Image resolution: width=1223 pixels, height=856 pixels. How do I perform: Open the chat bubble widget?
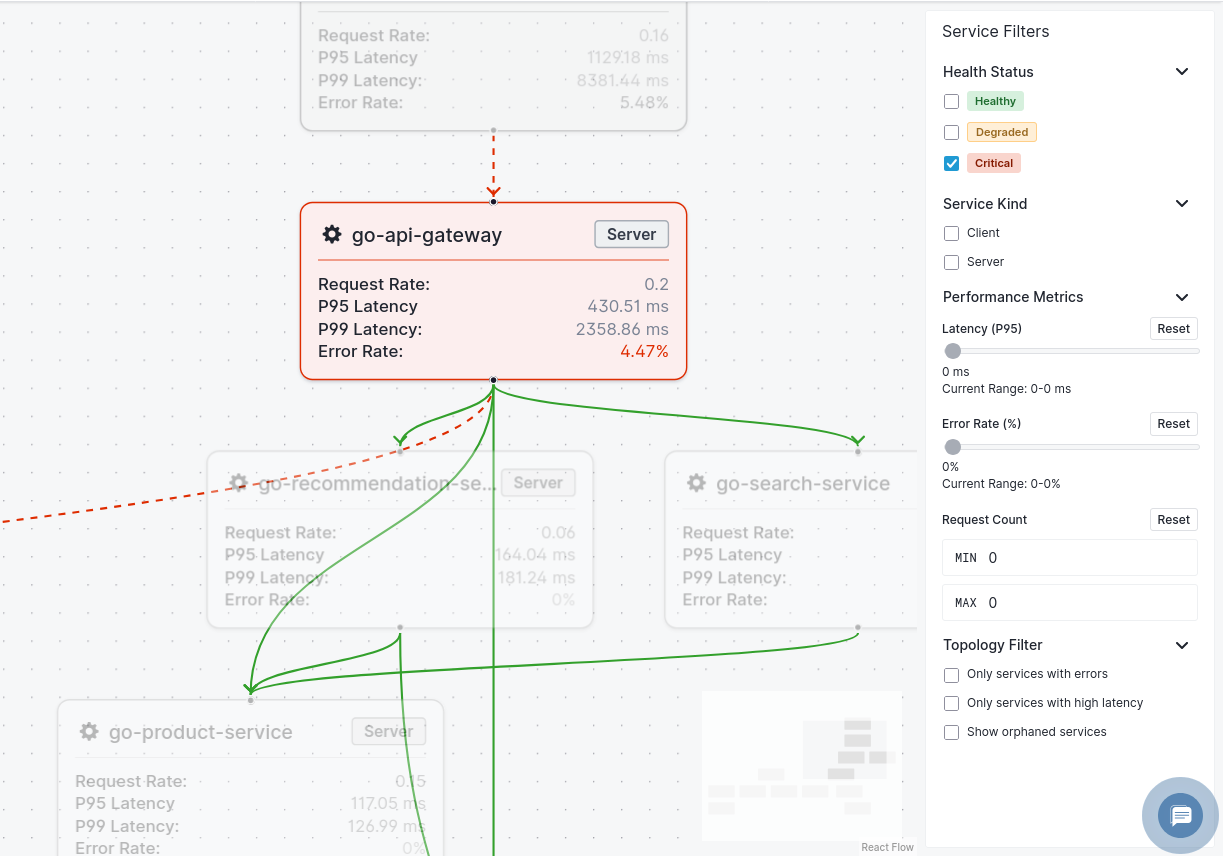(x=1180, y=816)
